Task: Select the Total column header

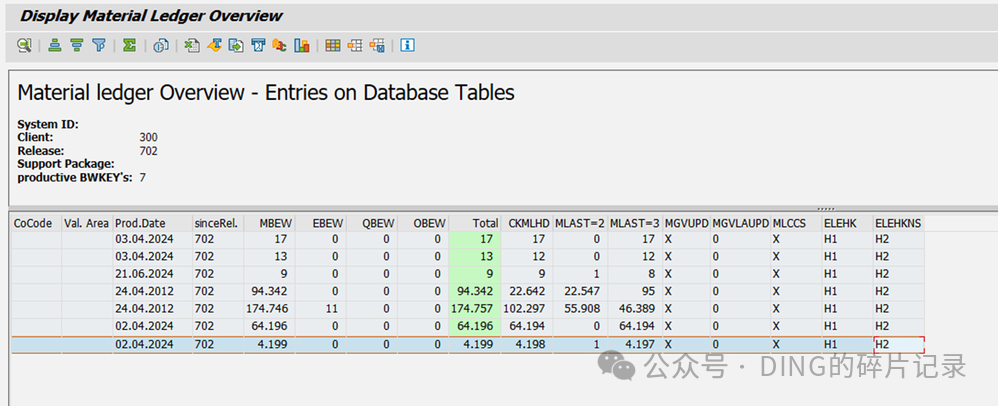Action: tap(475, 223)
